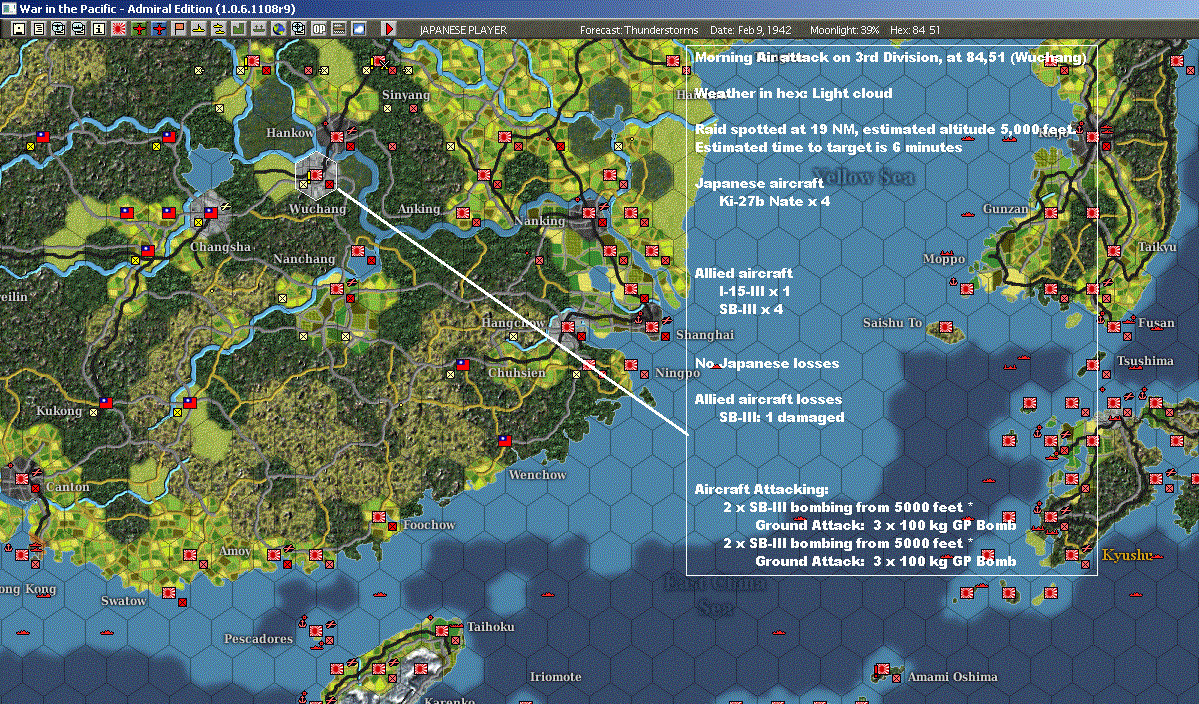1199x704 pixels.
Task: Select Japanese base marker at Saishu To
Action: pyautogui.click(x=946, y=327)
